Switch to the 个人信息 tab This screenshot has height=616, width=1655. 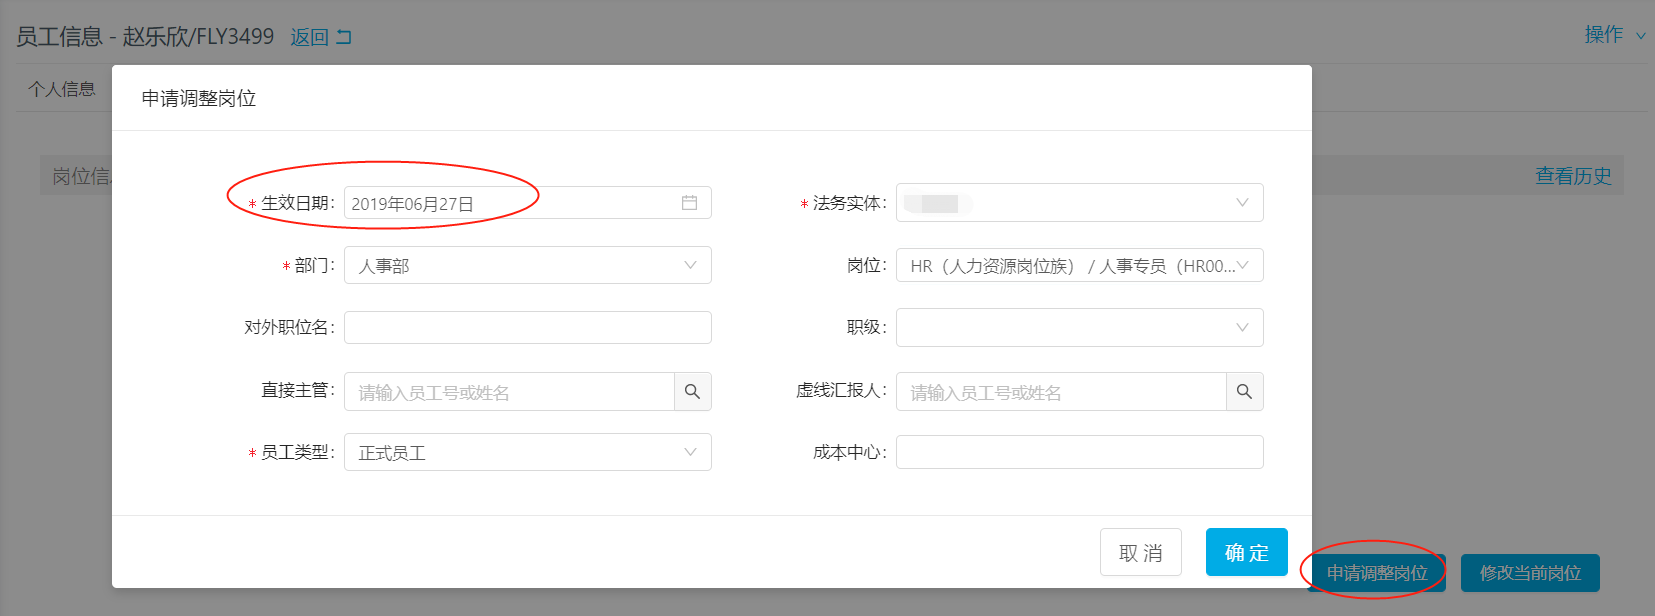click(62, 89)
